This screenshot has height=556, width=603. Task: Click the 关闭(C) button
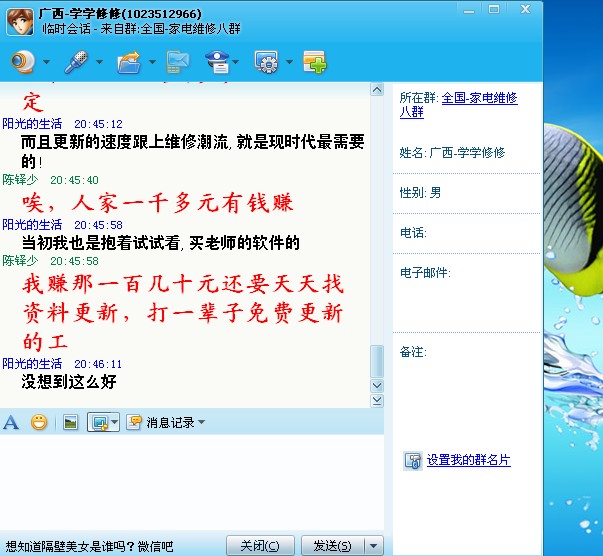(x=260, y=546)
